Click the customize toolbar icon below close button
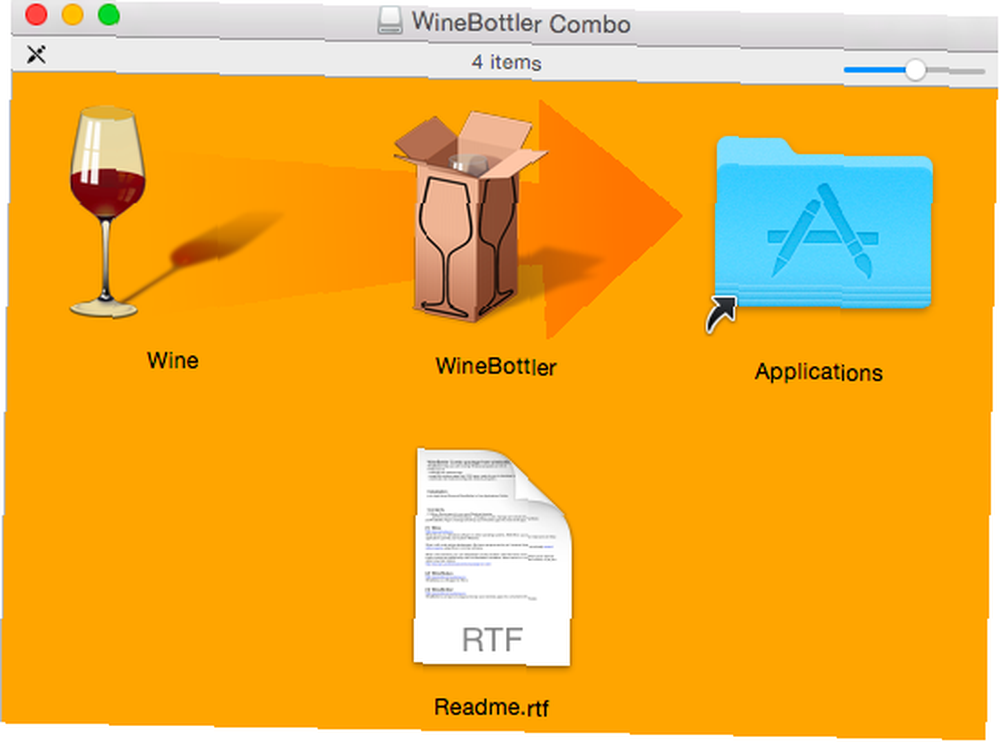Image resolution: width=1000 pixels, height=742 pixels. pos(36,54)
